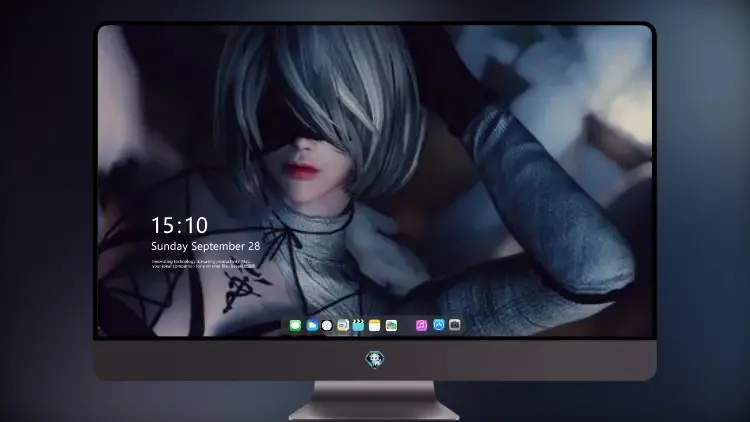Open the Clock app in dock
Viewport: 750px width, 422px height.
[327, 325]
